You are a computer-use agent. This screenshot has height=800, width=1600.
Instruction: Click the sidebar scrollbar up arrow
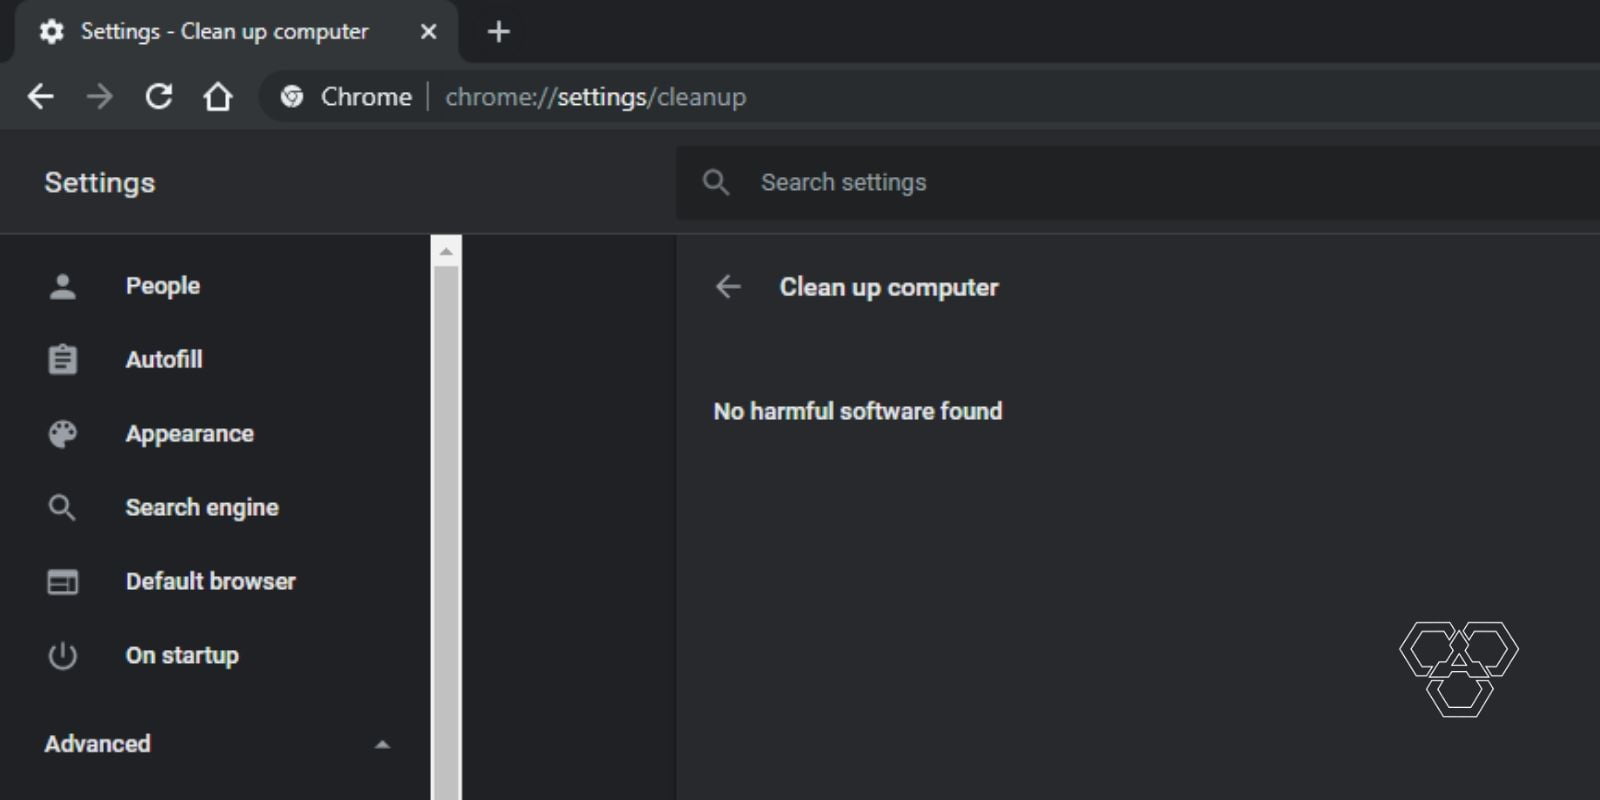click(446, 252)
